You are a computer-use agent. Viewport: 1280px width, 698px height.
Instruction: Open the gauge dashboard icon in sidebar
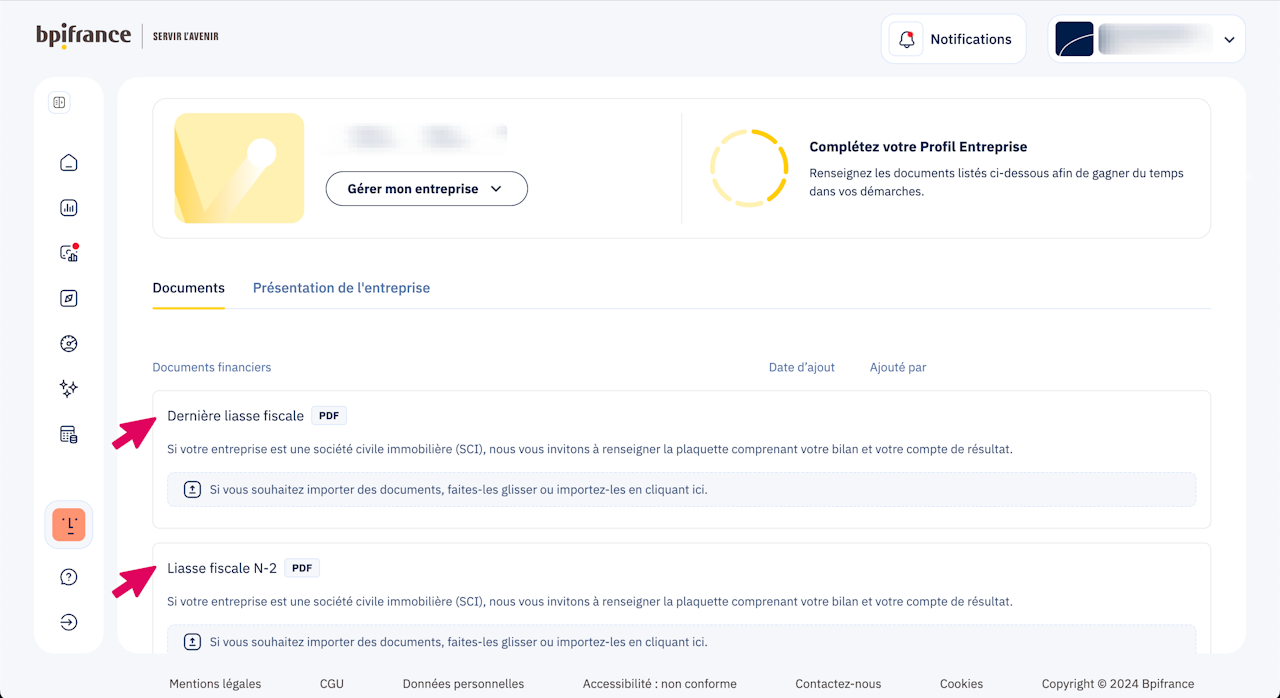click(69, 344)
